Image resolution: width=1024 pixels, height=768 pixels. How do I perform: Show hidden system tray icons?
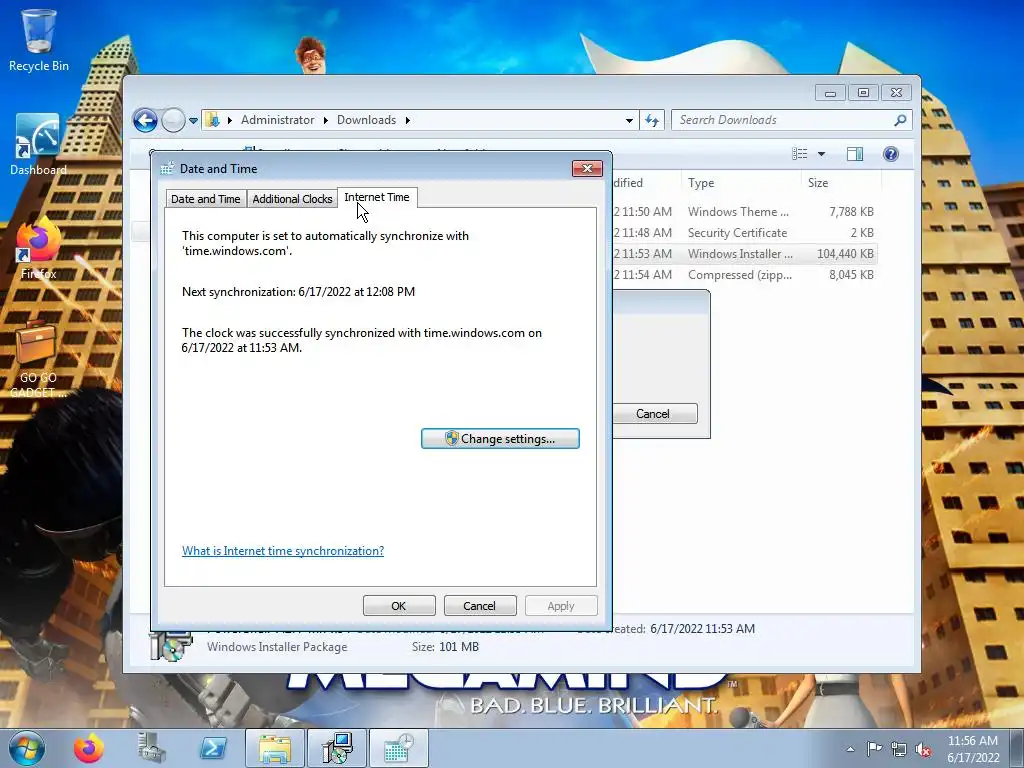tap(850, 749)
